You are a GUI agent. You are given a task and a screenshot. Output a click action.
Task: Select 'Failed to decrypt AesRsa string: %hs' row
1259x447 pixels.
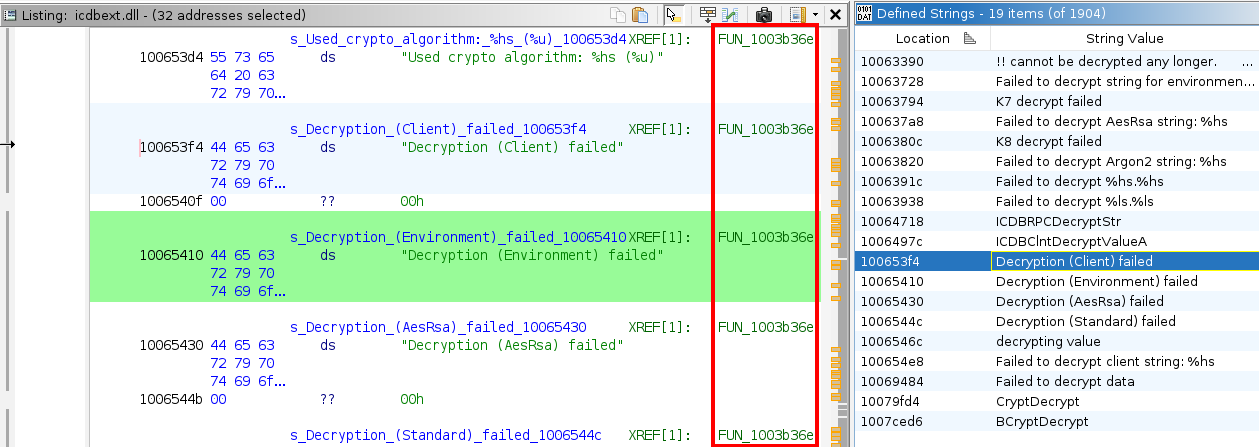click(x=1056, y=121)
